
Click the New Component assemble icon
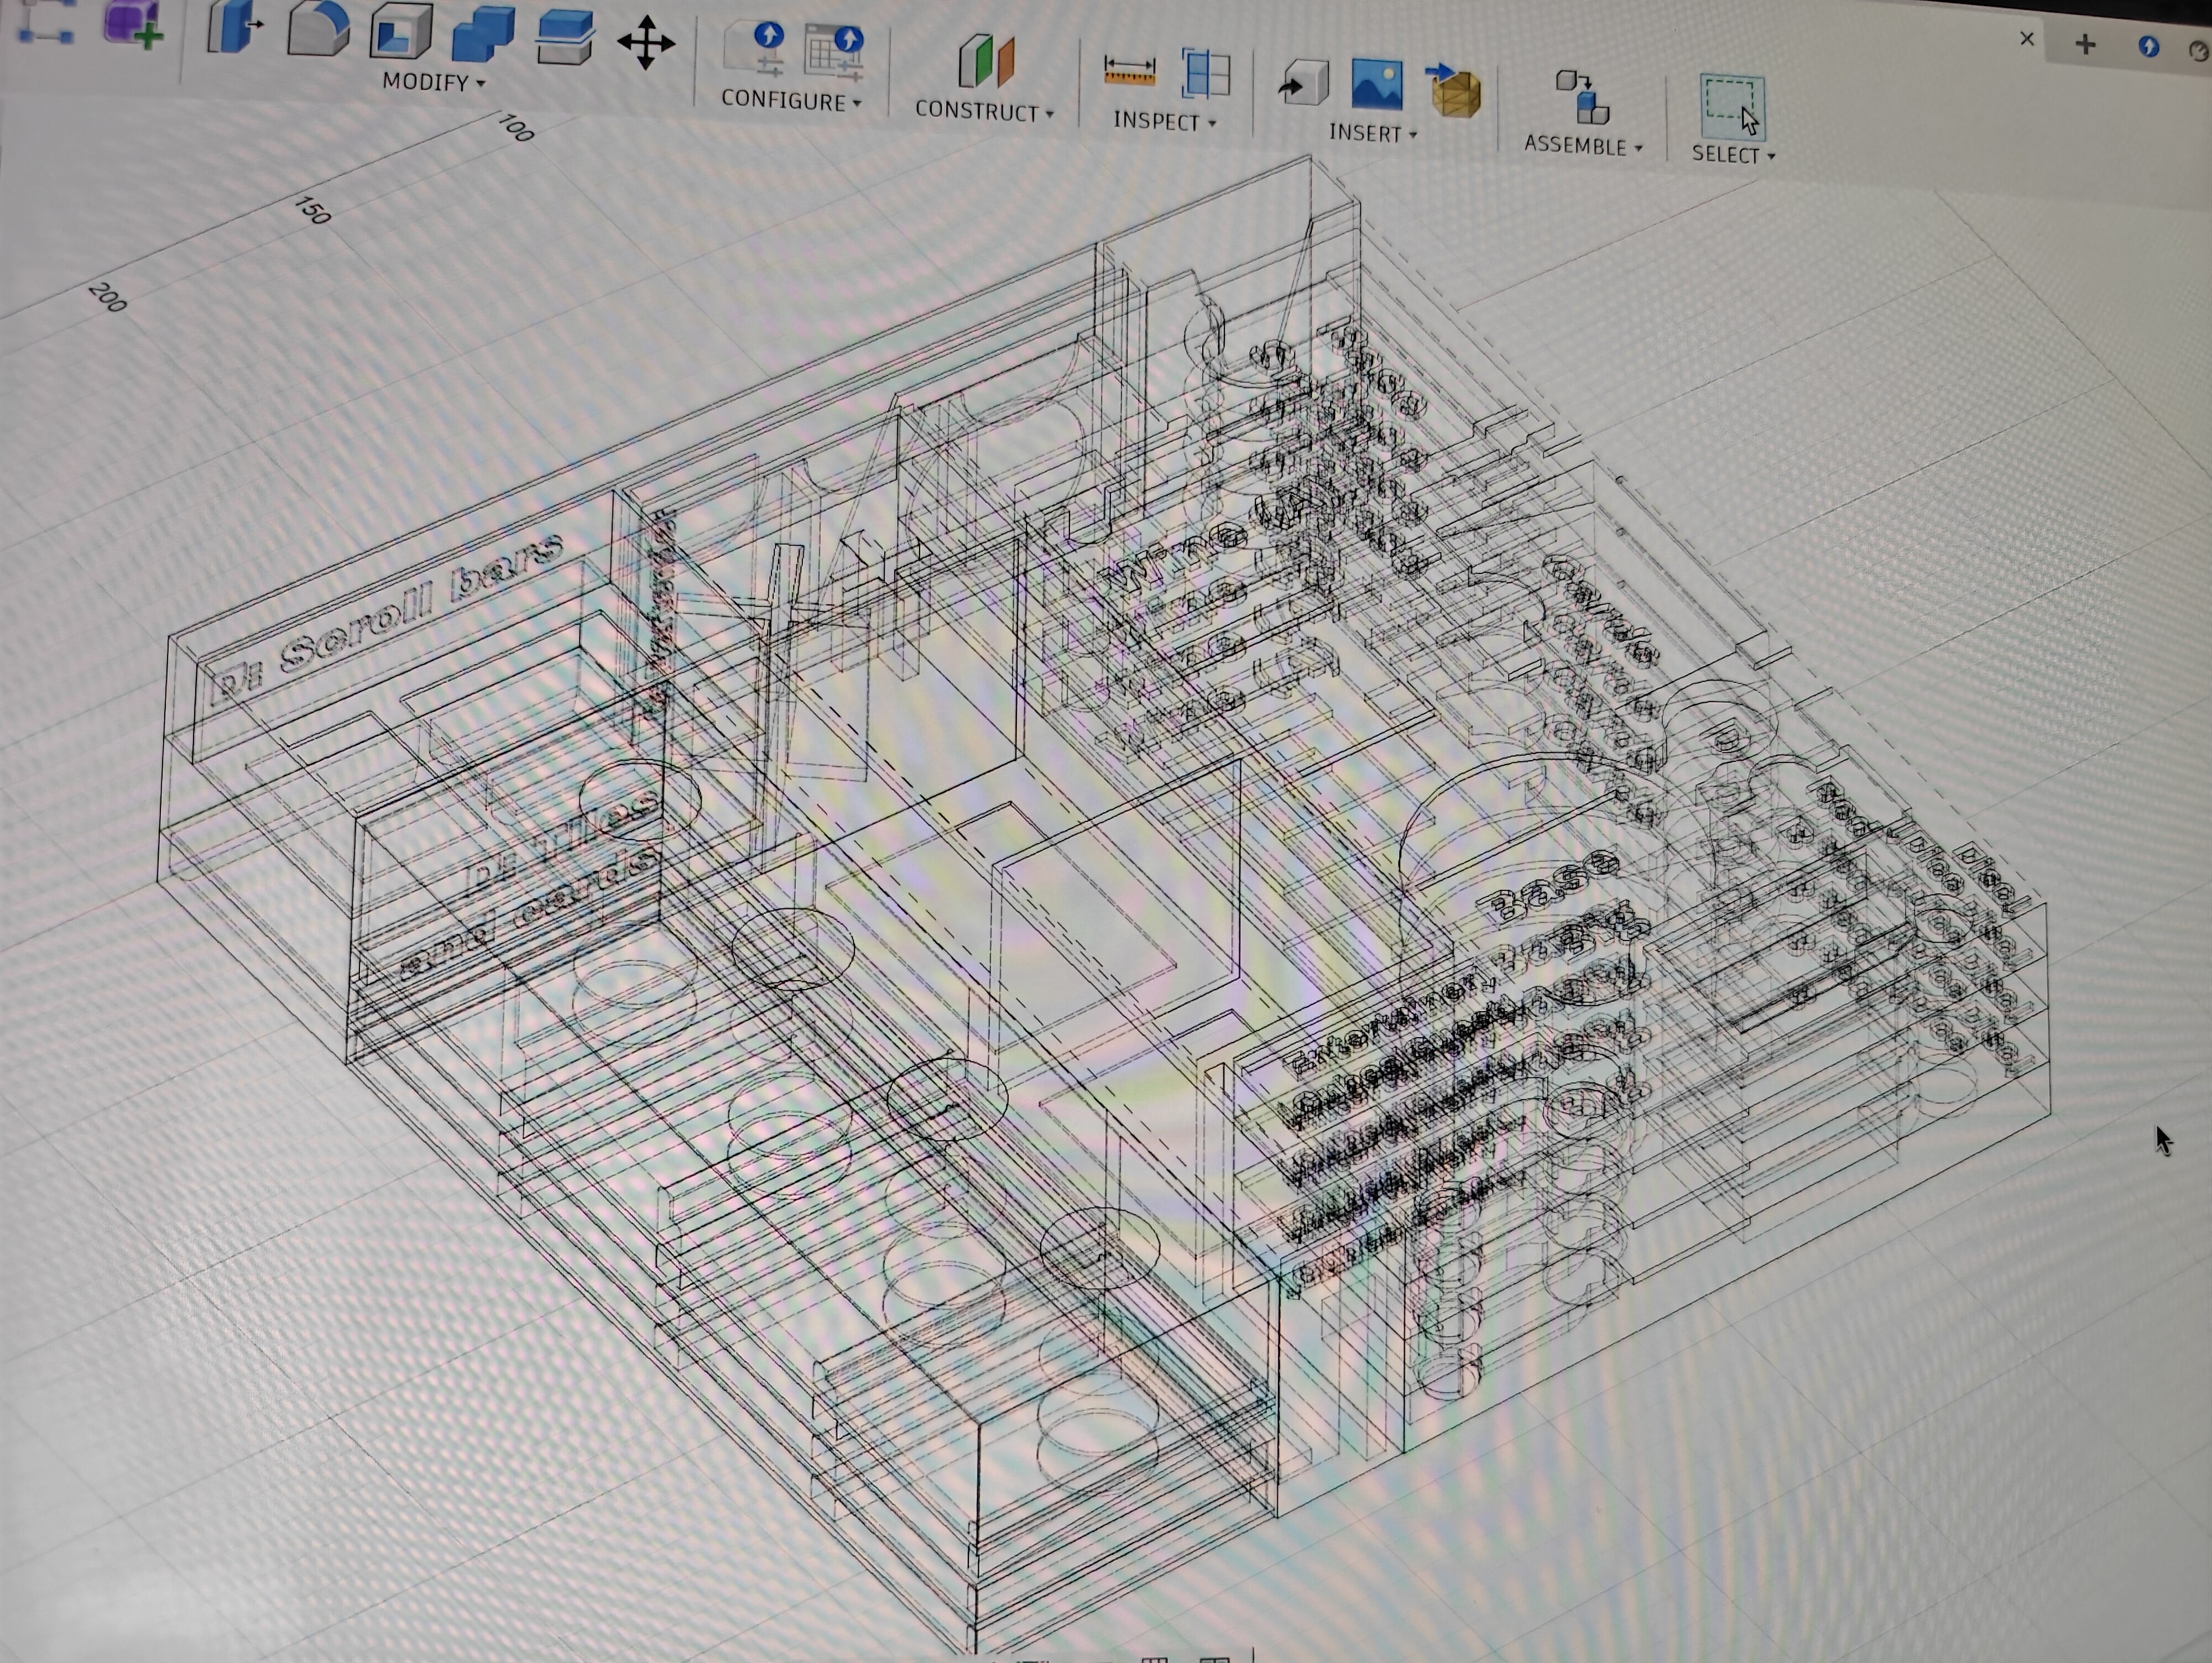click(x=1582, y=98)
